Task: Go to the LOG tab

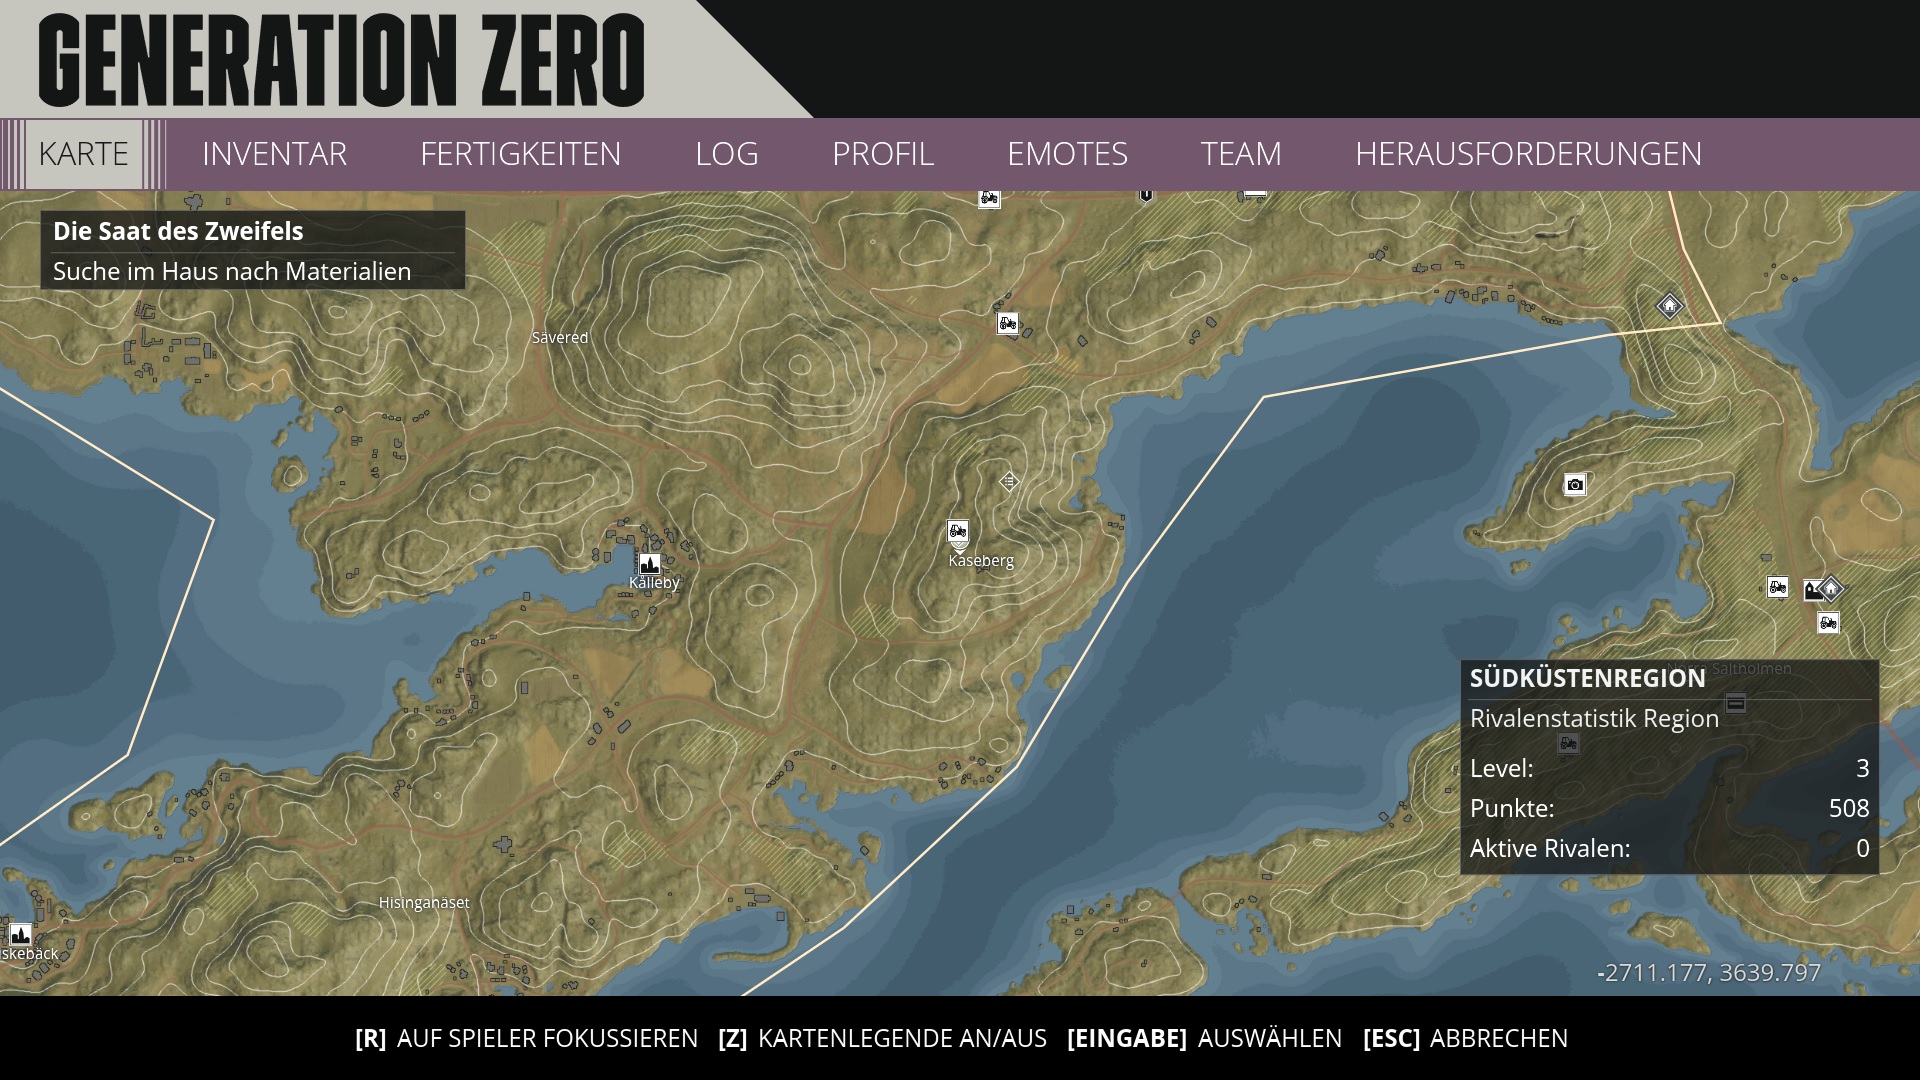Action: coord(727,154)
